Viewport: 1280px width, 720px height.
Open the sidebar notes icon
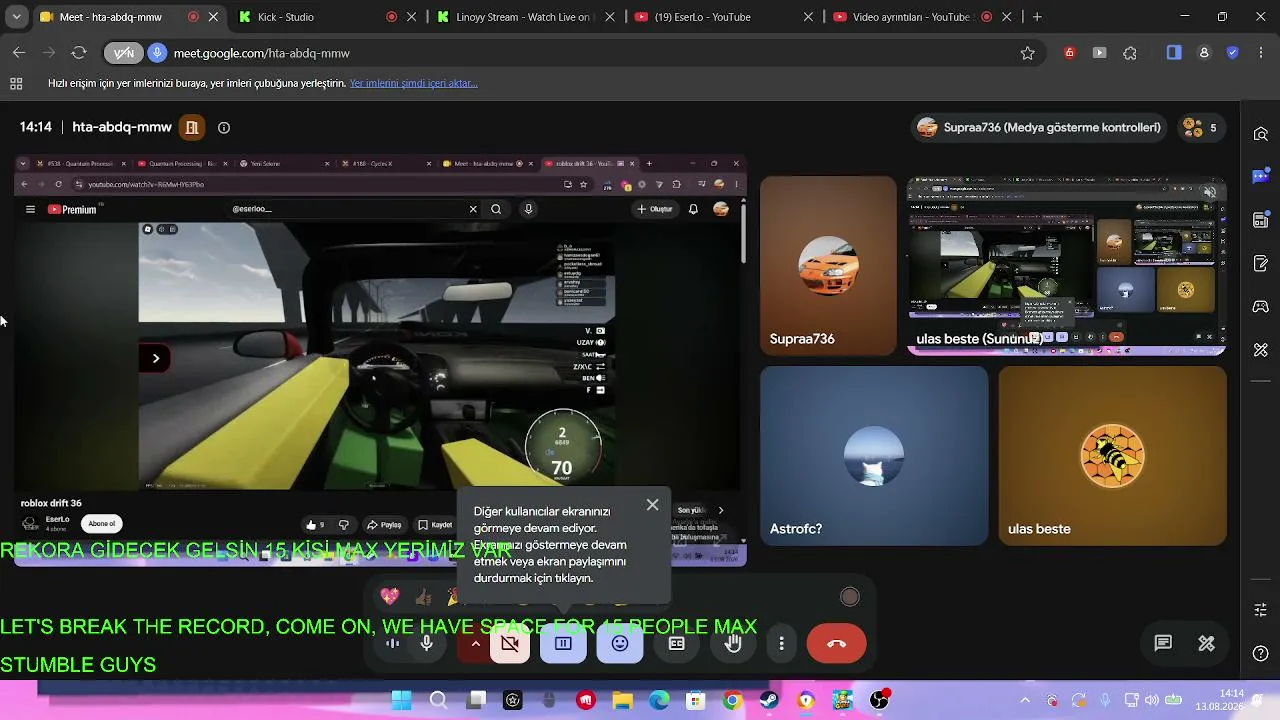(x=1261, y=264)
